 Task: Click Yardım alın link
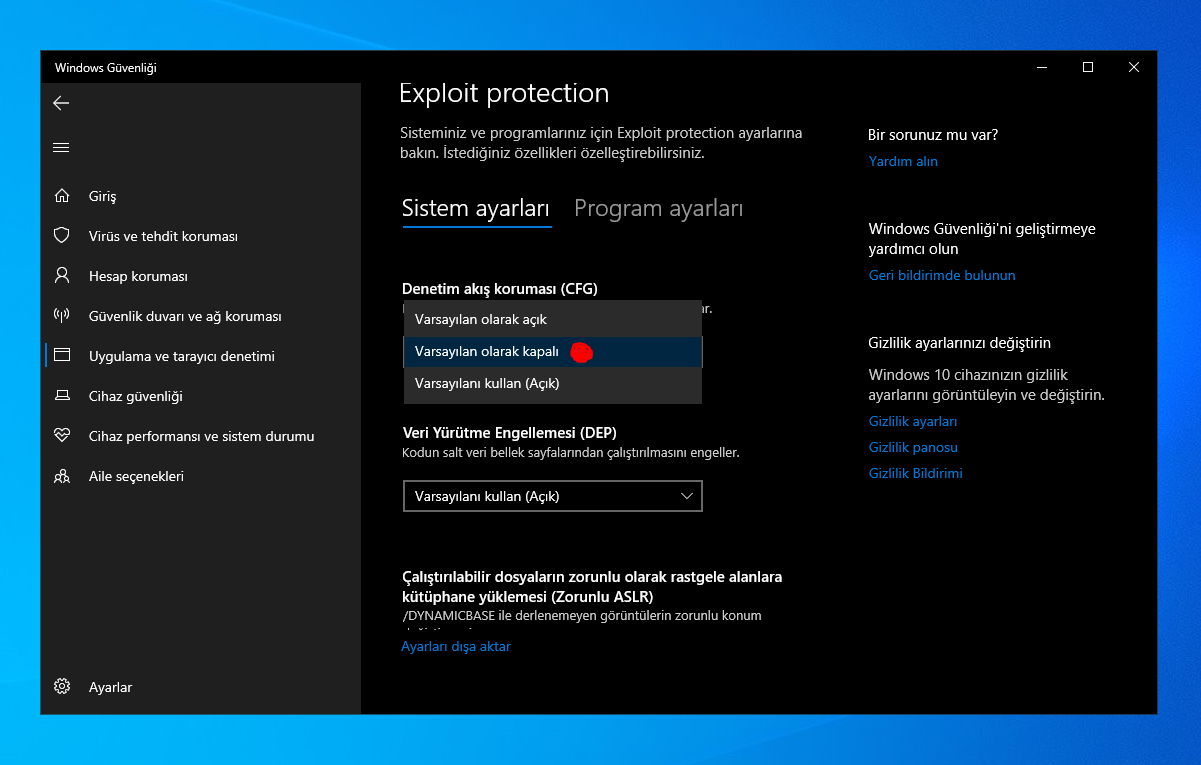click(903, 161)
